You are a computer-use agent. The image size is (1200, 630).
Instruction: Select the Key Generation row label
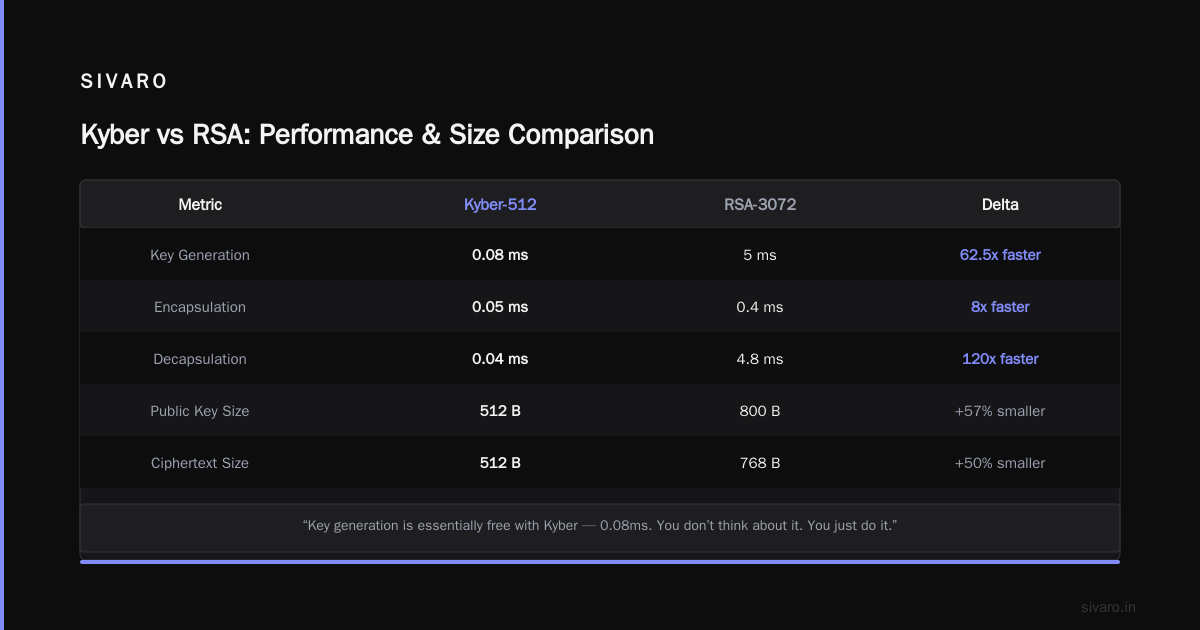pyautogui.click(x=200, y=255)
